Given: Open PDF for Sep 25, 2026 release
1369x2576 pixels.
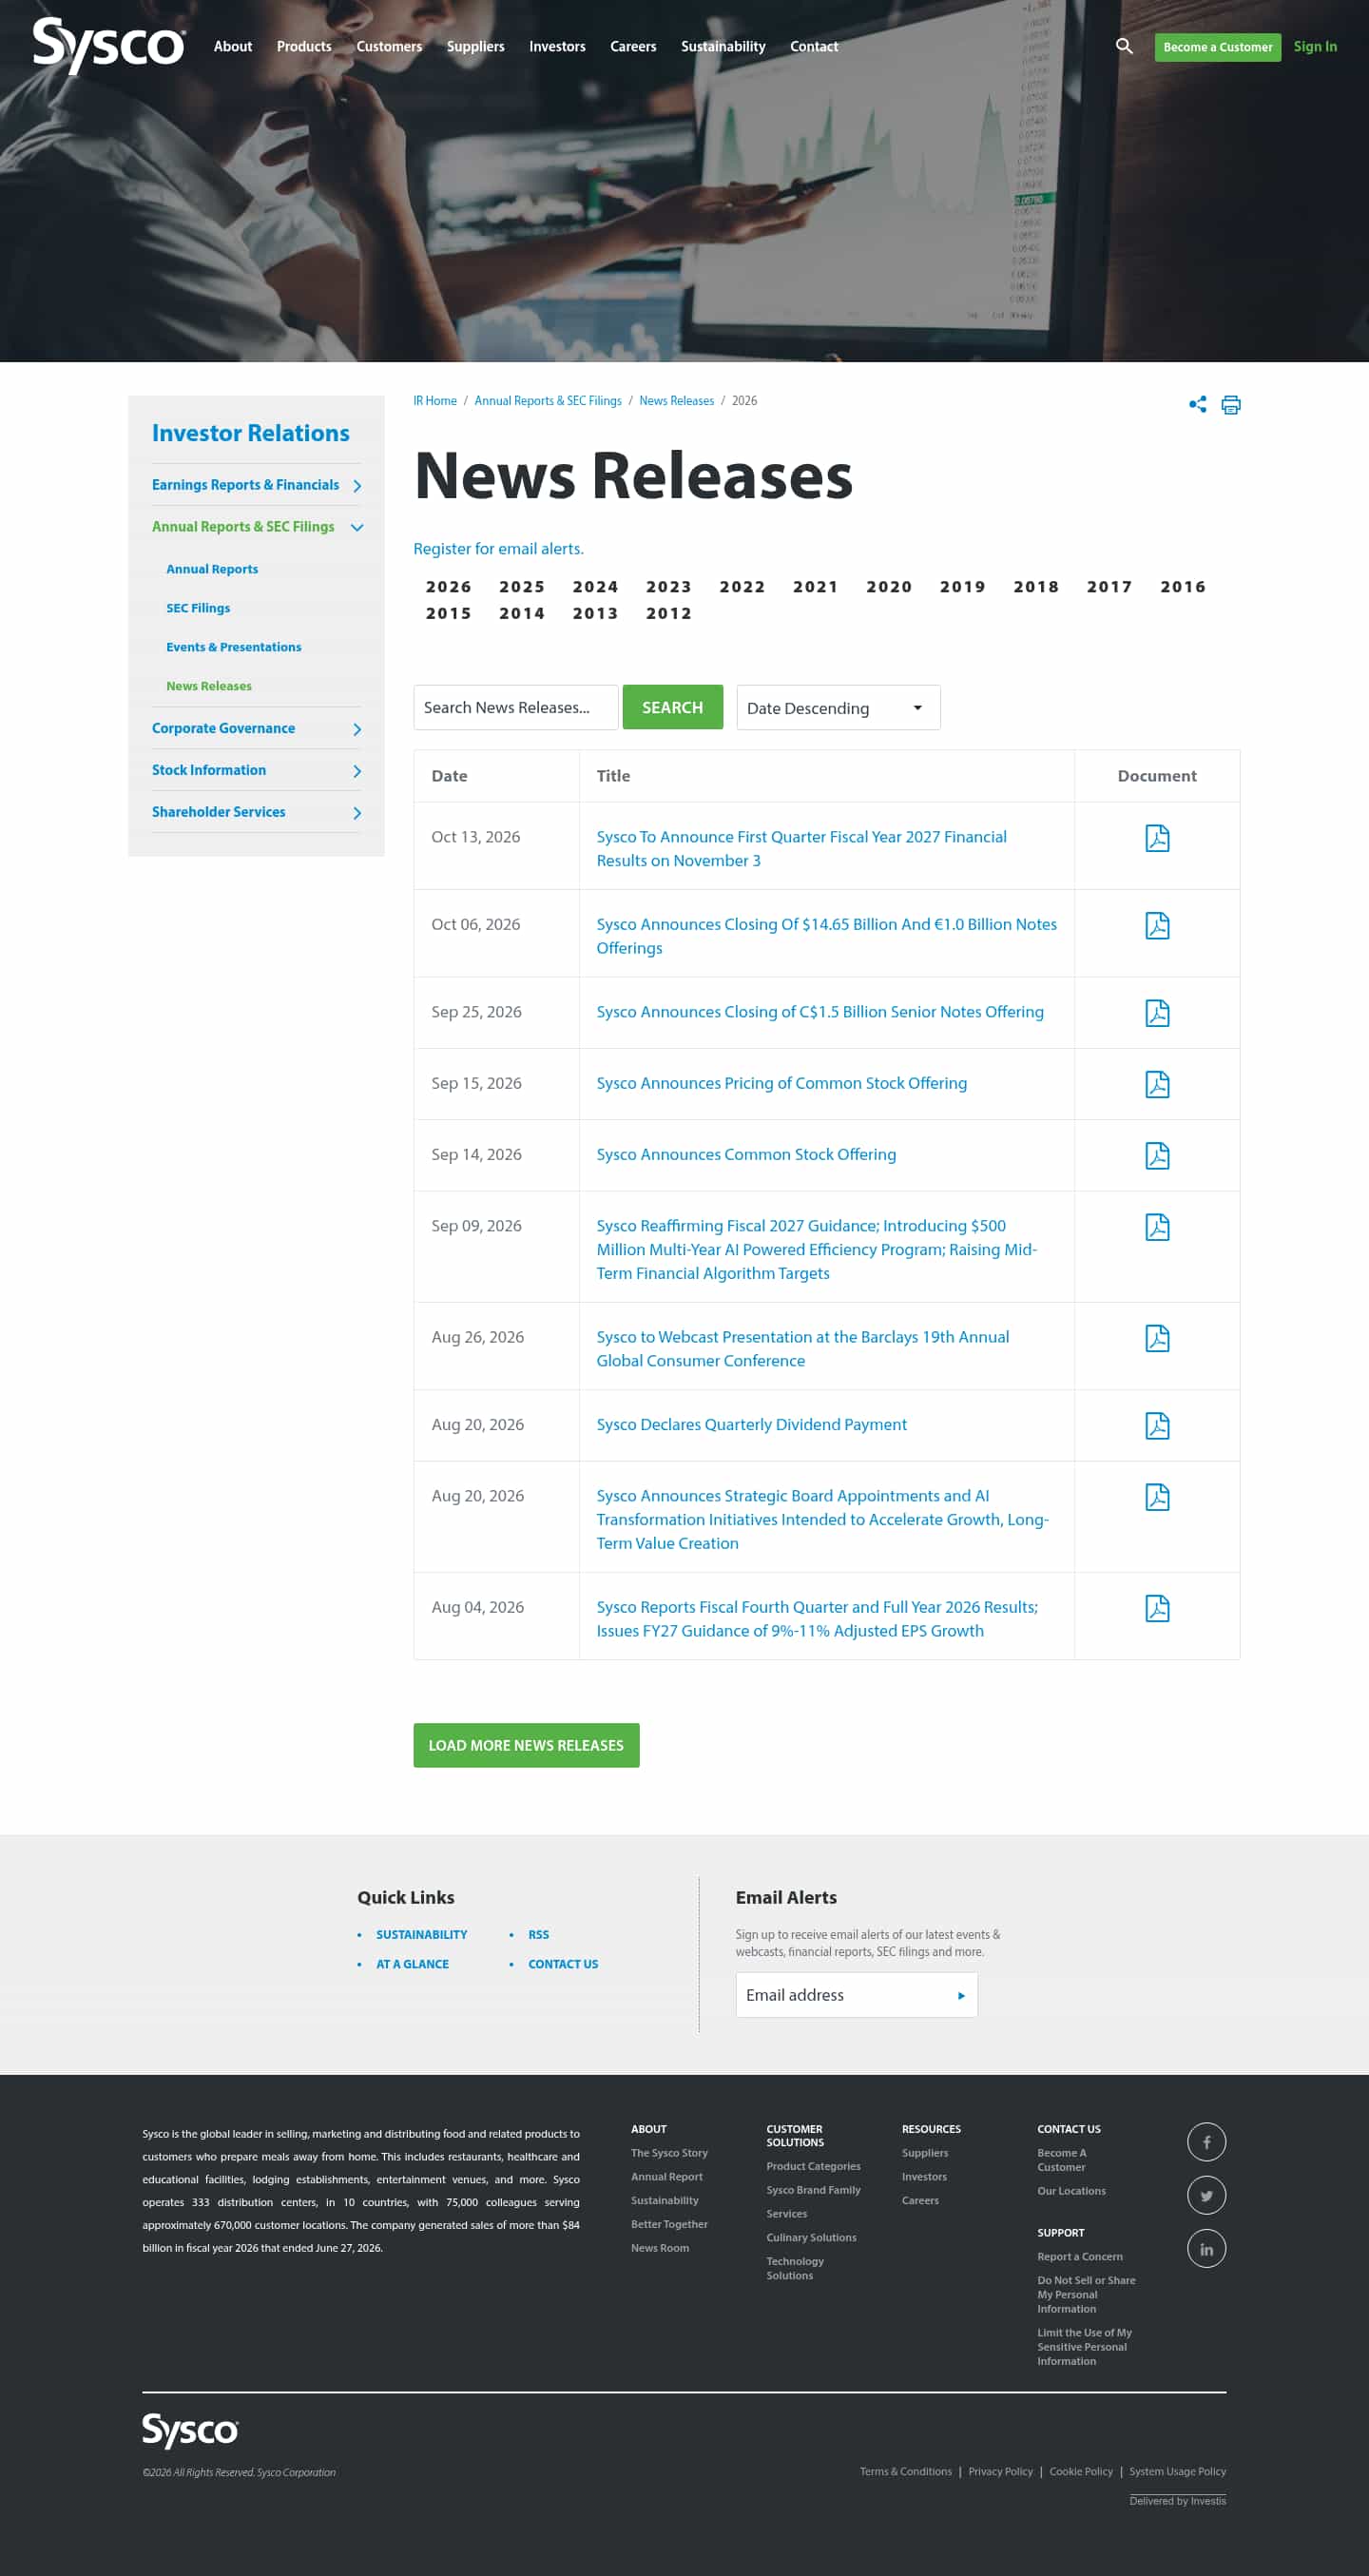Looking at the screenshot, I should point(1157,1013).
